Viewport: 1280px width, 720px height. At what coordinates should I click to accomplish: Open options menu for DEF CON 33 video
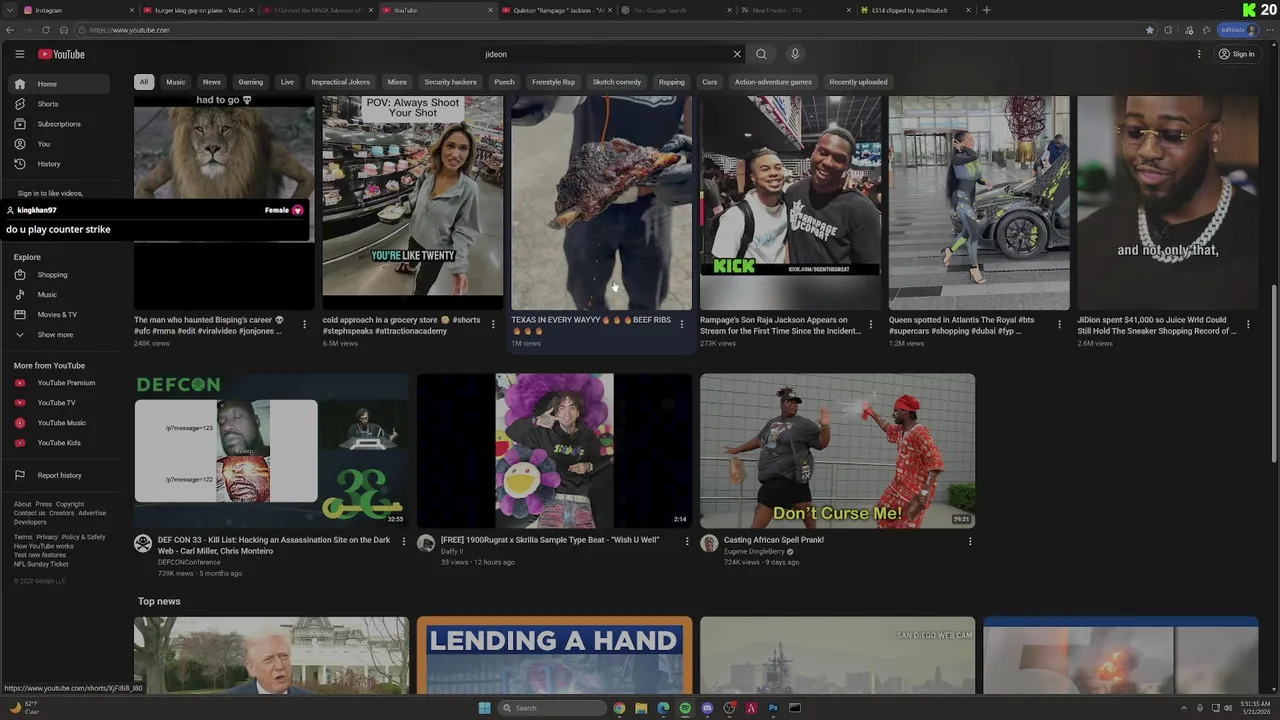404,541
